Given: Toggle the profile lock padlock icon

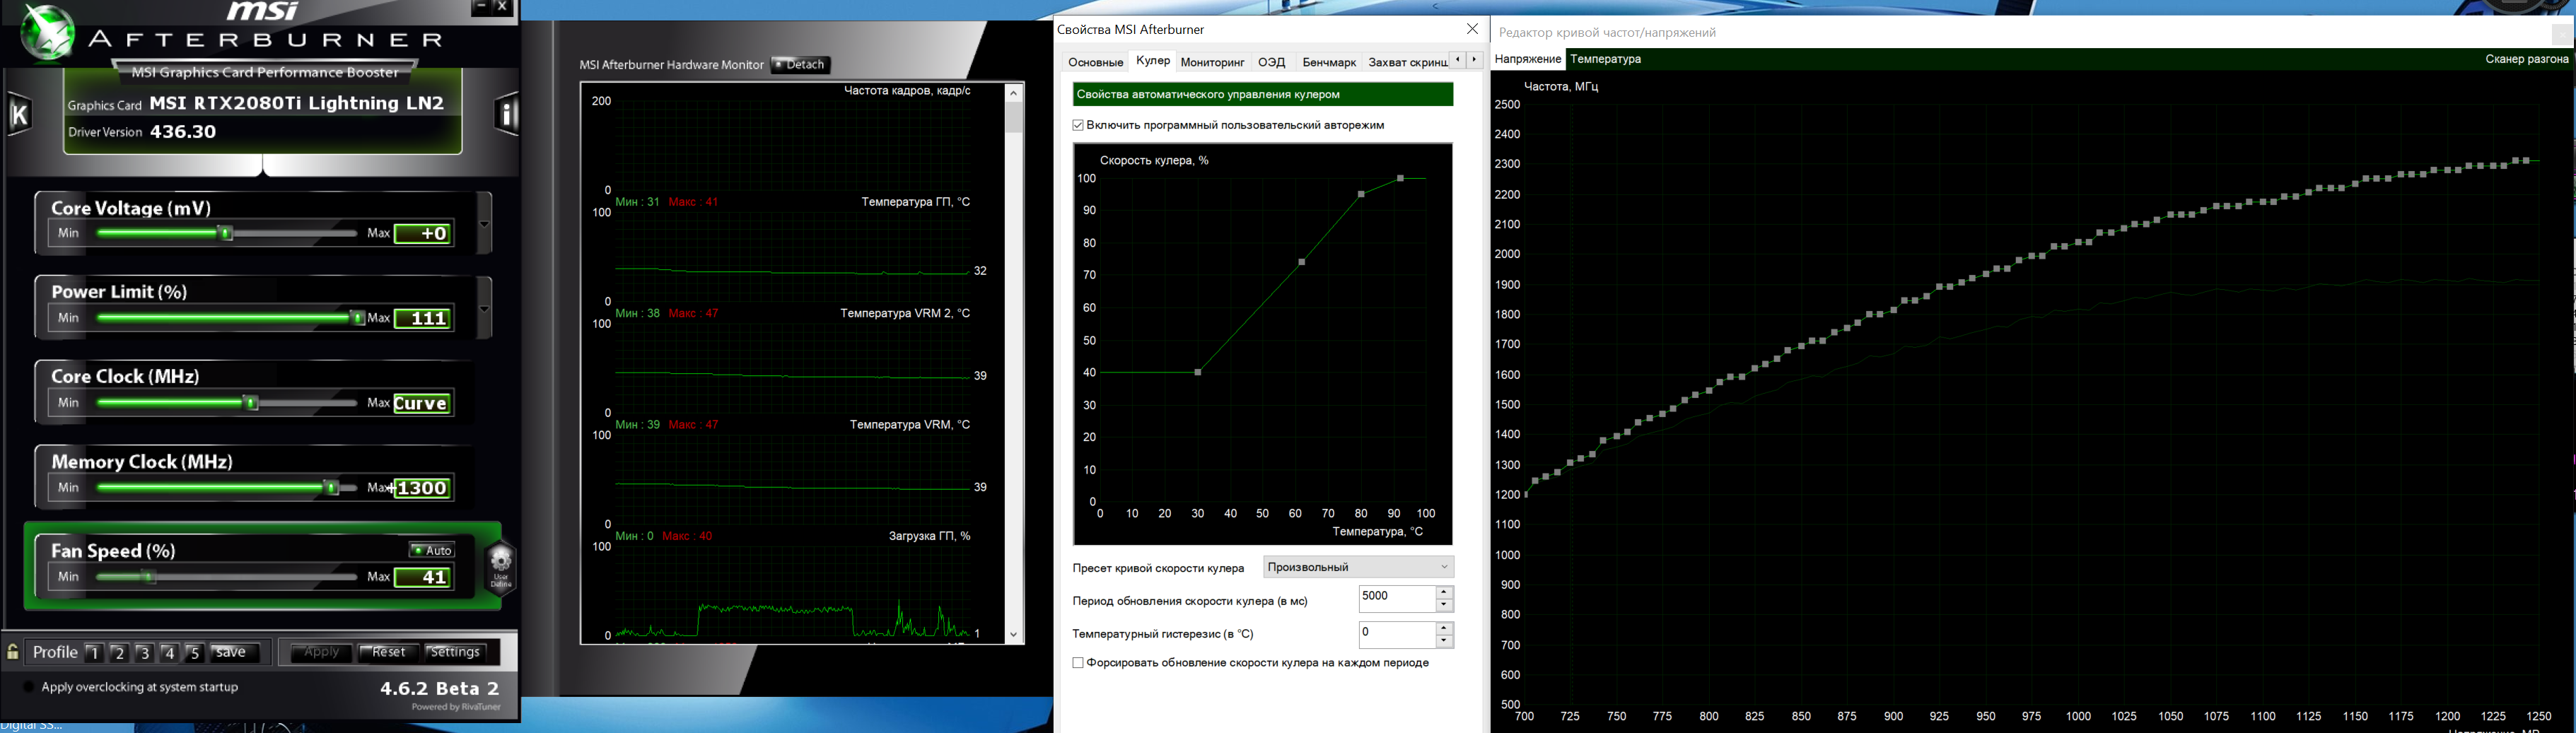Looking at the screenshot, I should point(13,653).
